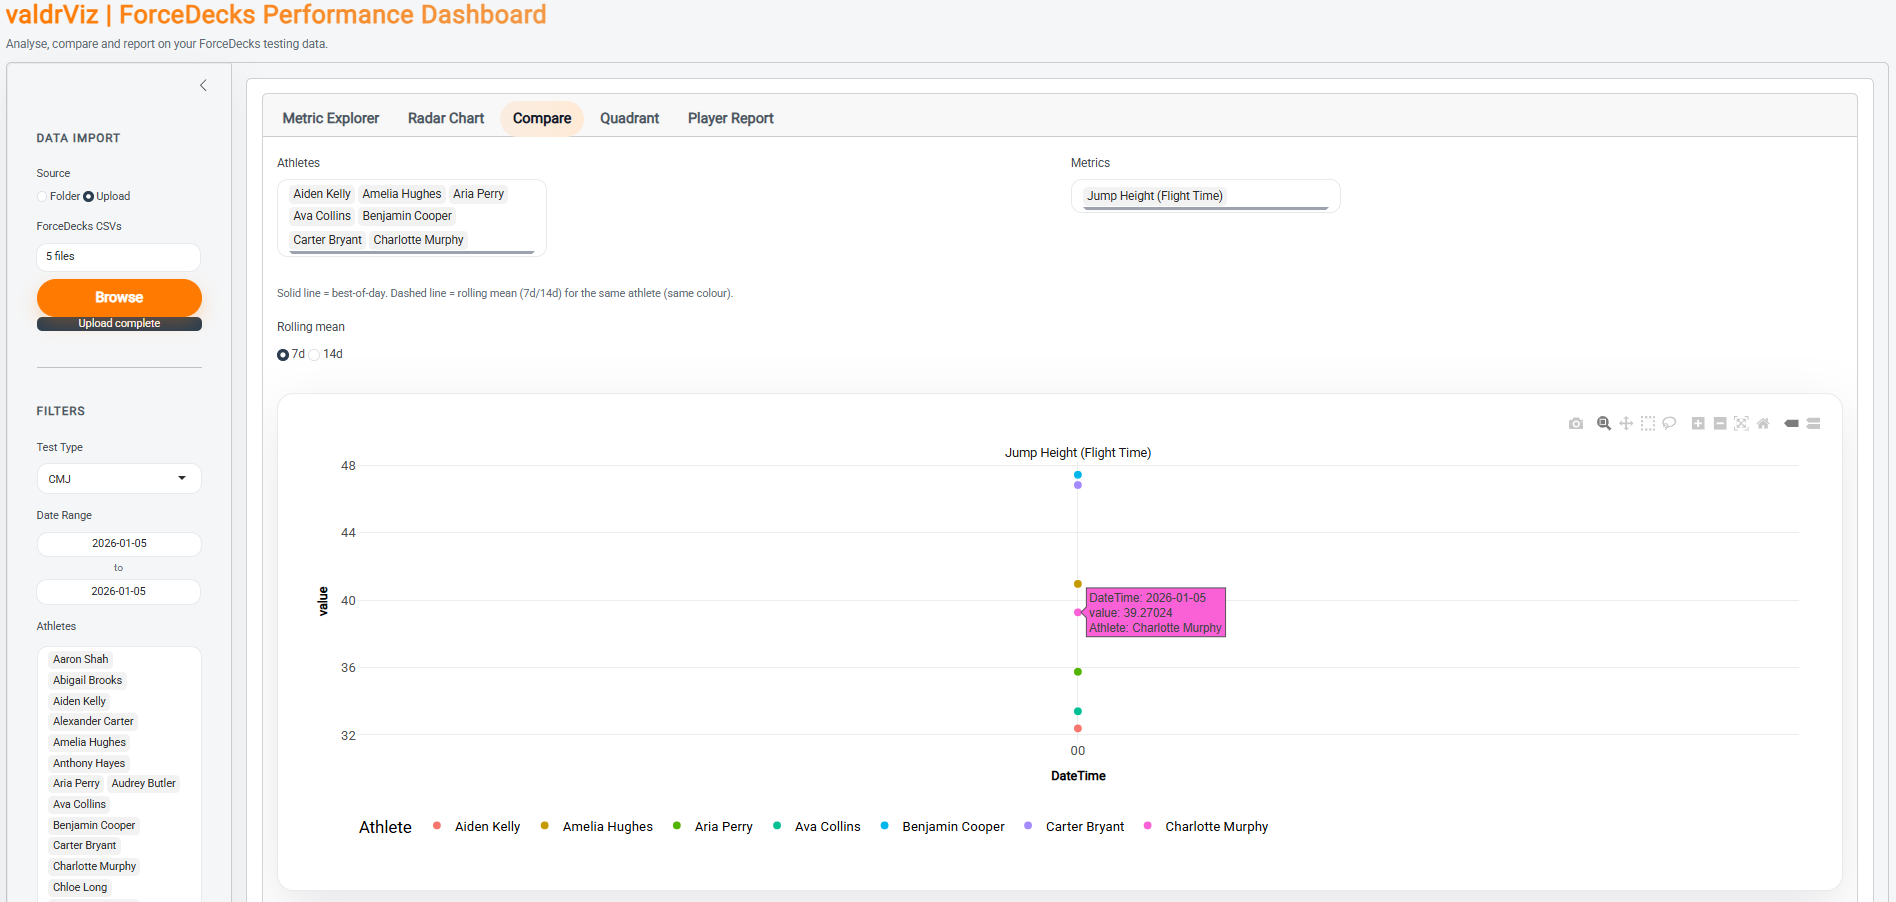Click Aria Perry chip in Compare Athletes box
The height and width of the screenshot is (902, 1896).
(479, 194)
